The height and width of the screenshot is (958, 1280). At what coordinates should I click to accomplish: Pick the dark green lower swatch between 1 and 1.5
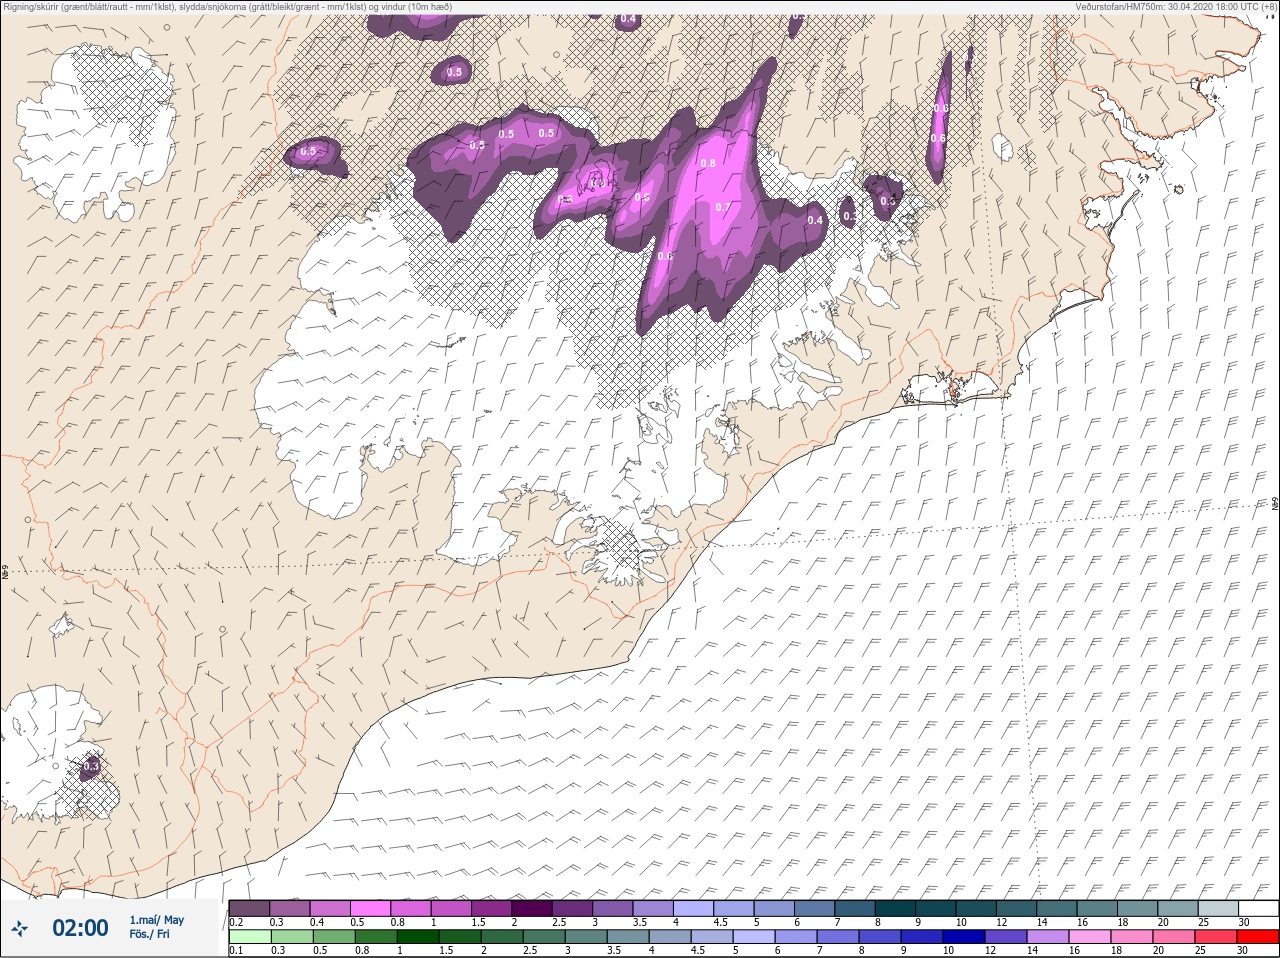[418, 937]
